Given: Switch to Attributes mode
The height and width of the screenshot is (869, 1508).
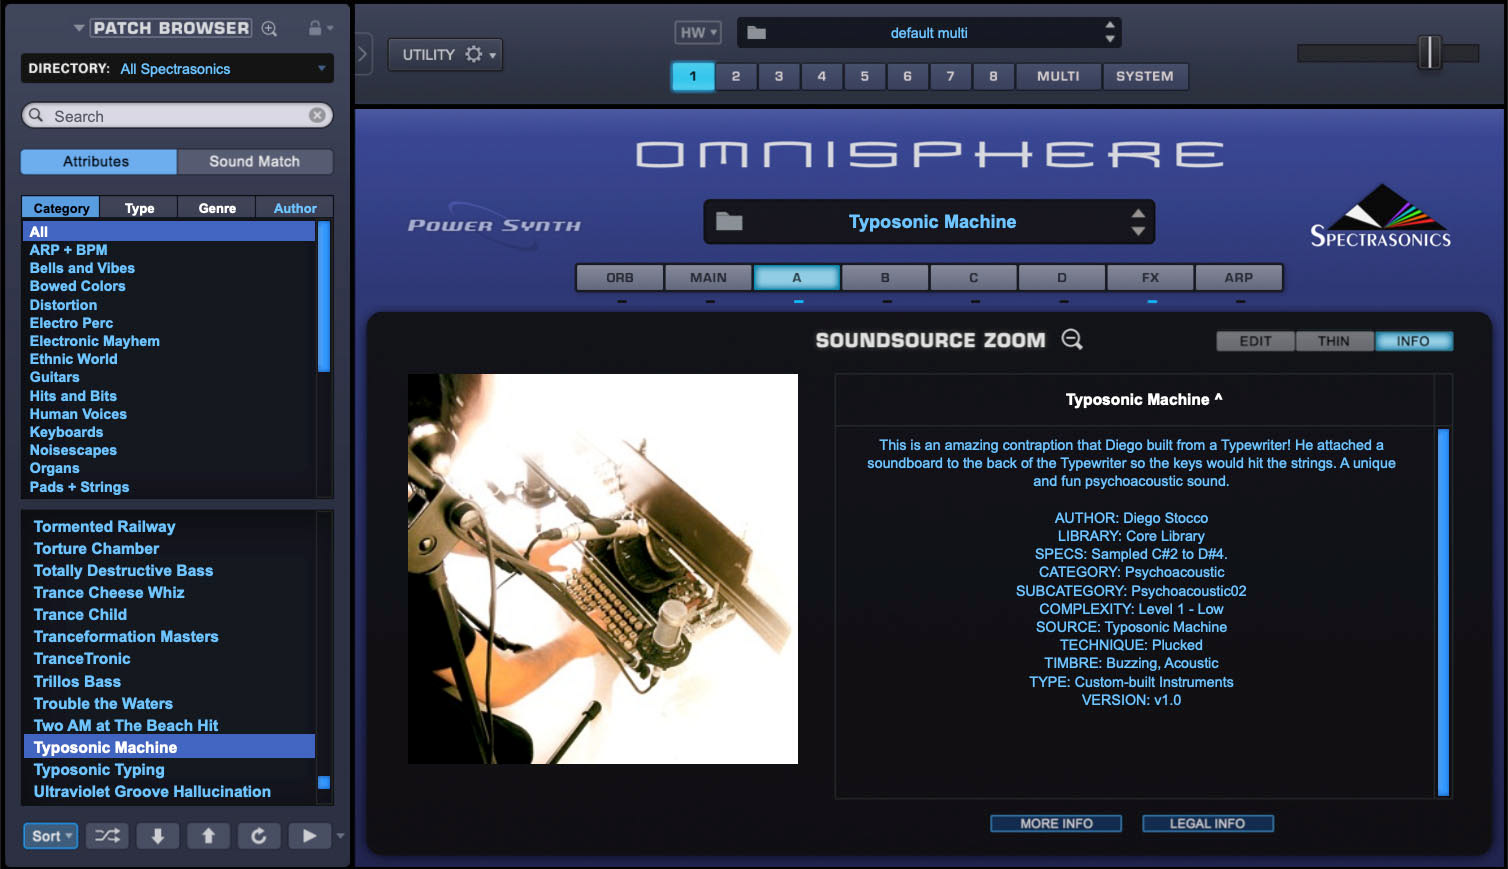Looking at the screenshot, I should pos(98,161).
